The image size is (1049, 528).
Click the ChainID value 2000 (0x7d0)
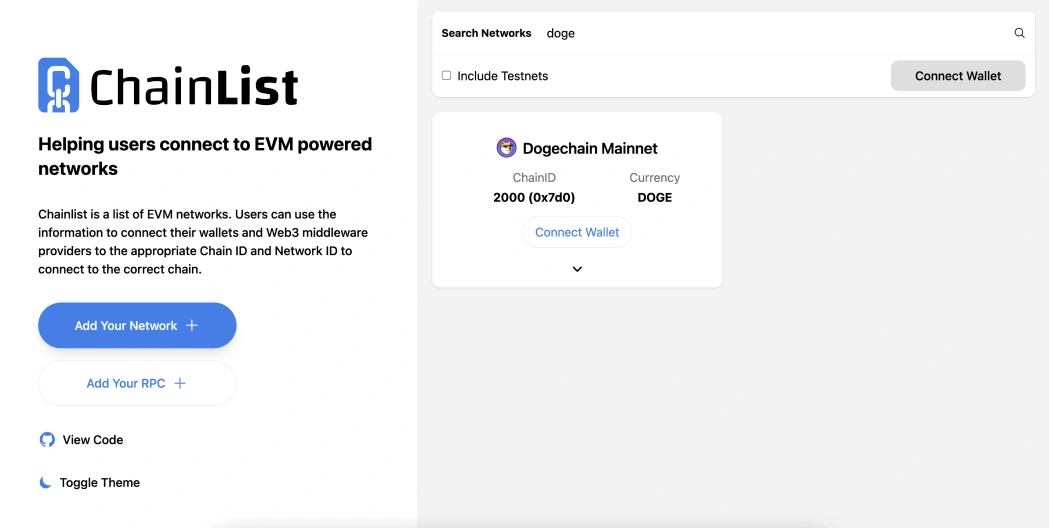coord(534,197)
